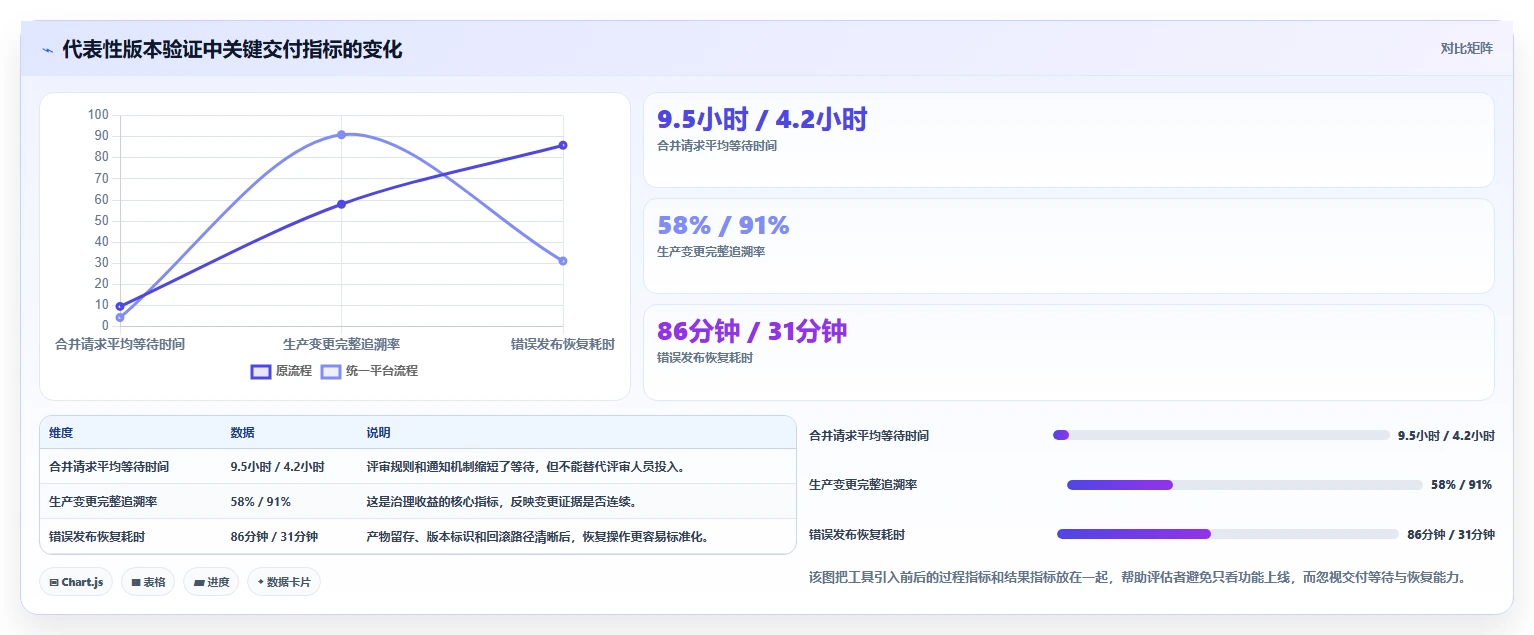Select table value 86分钟 / 31分钟

[x=274, y=537]
